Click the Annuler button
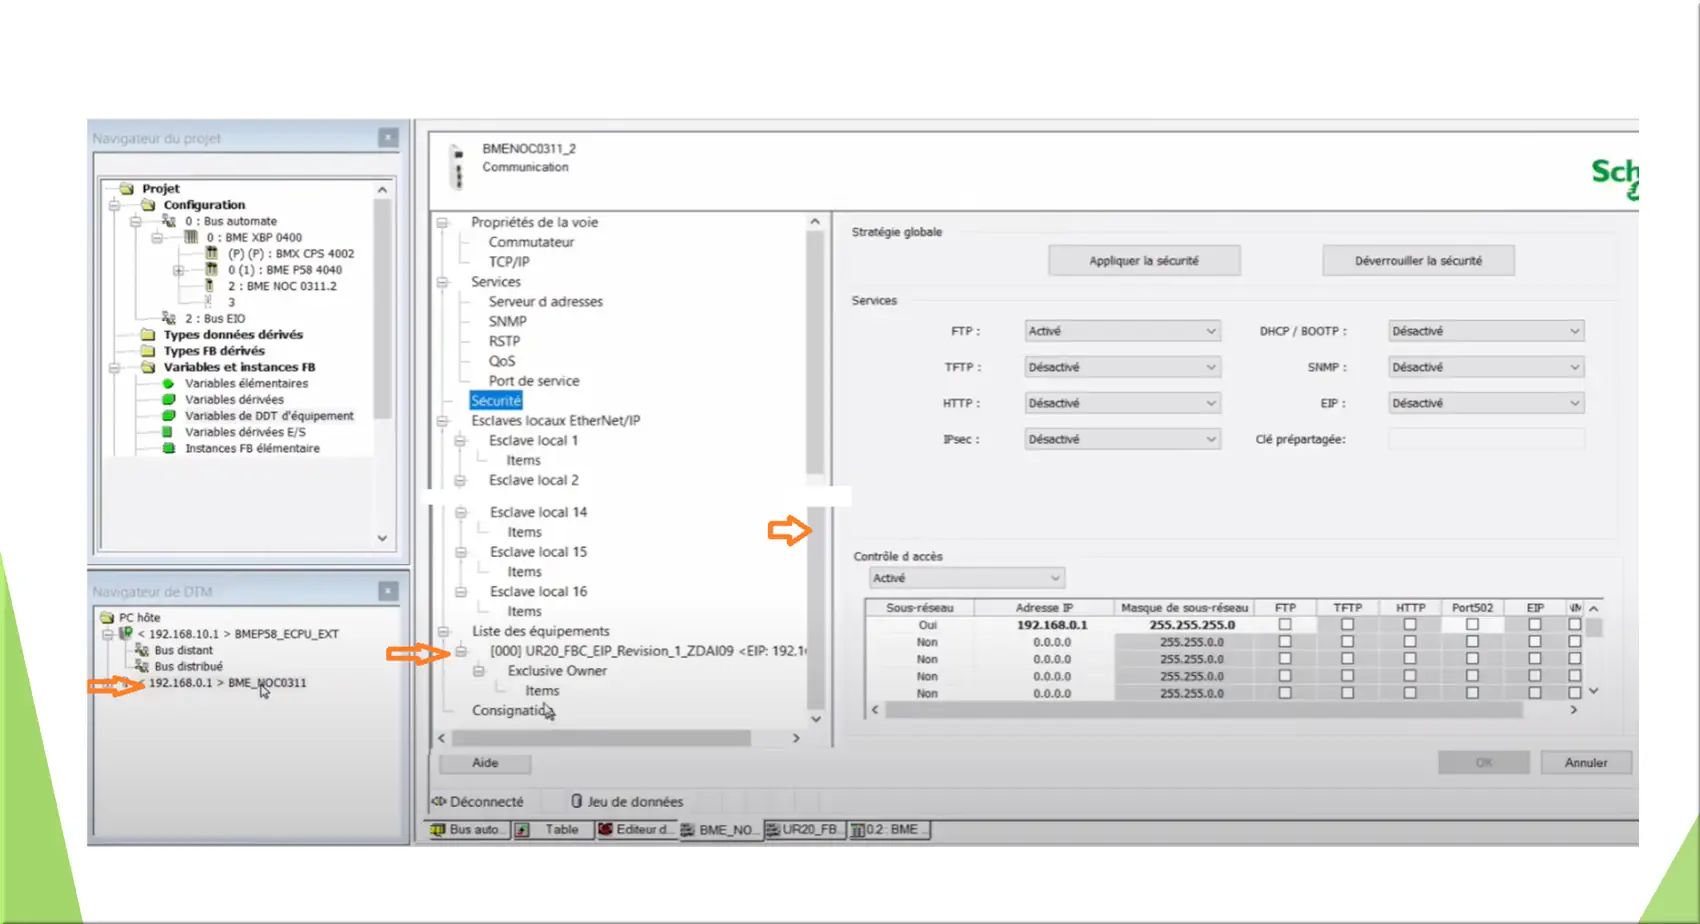The image size is (1700, 924). tap(1586, 763)
